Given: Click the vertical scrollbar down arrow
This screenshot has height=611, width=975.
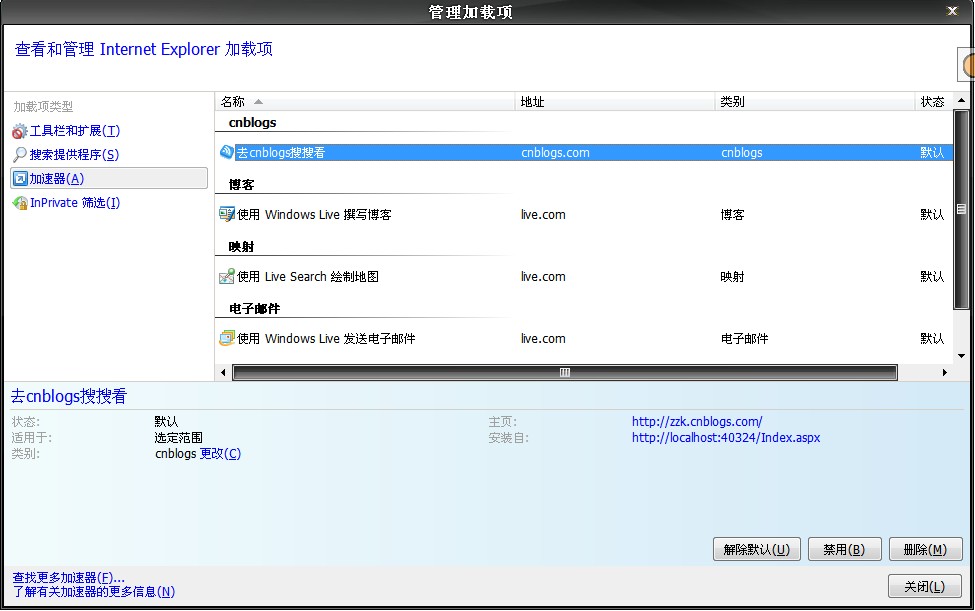Looking at the screenshot, I should pos(961,356).
